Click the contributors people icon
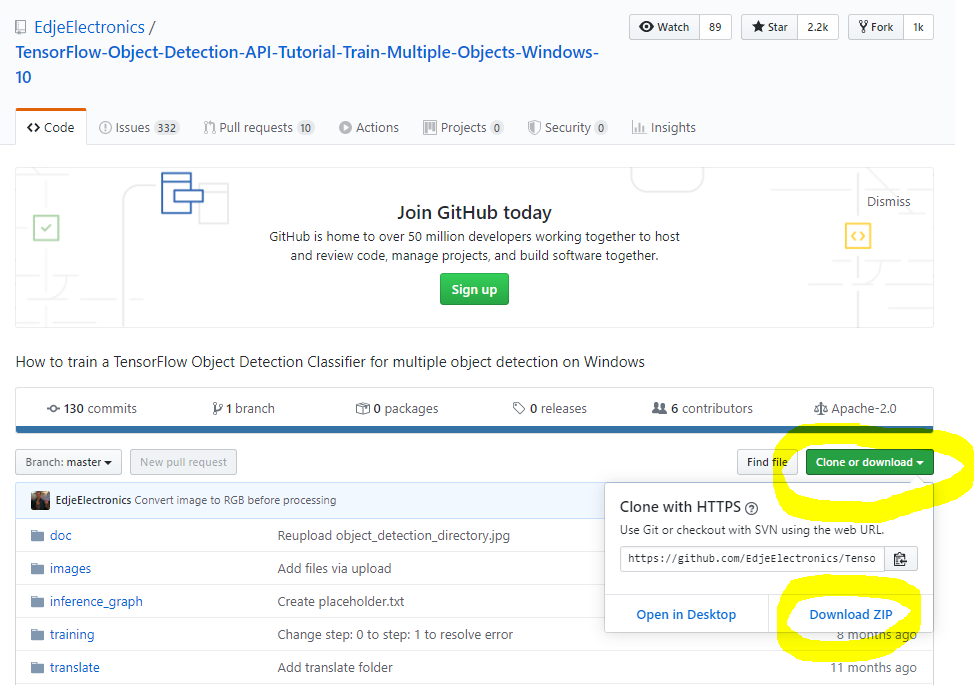The width and height of the screenshot is (974, 685). pyautogui.click(x=659, y=408)
